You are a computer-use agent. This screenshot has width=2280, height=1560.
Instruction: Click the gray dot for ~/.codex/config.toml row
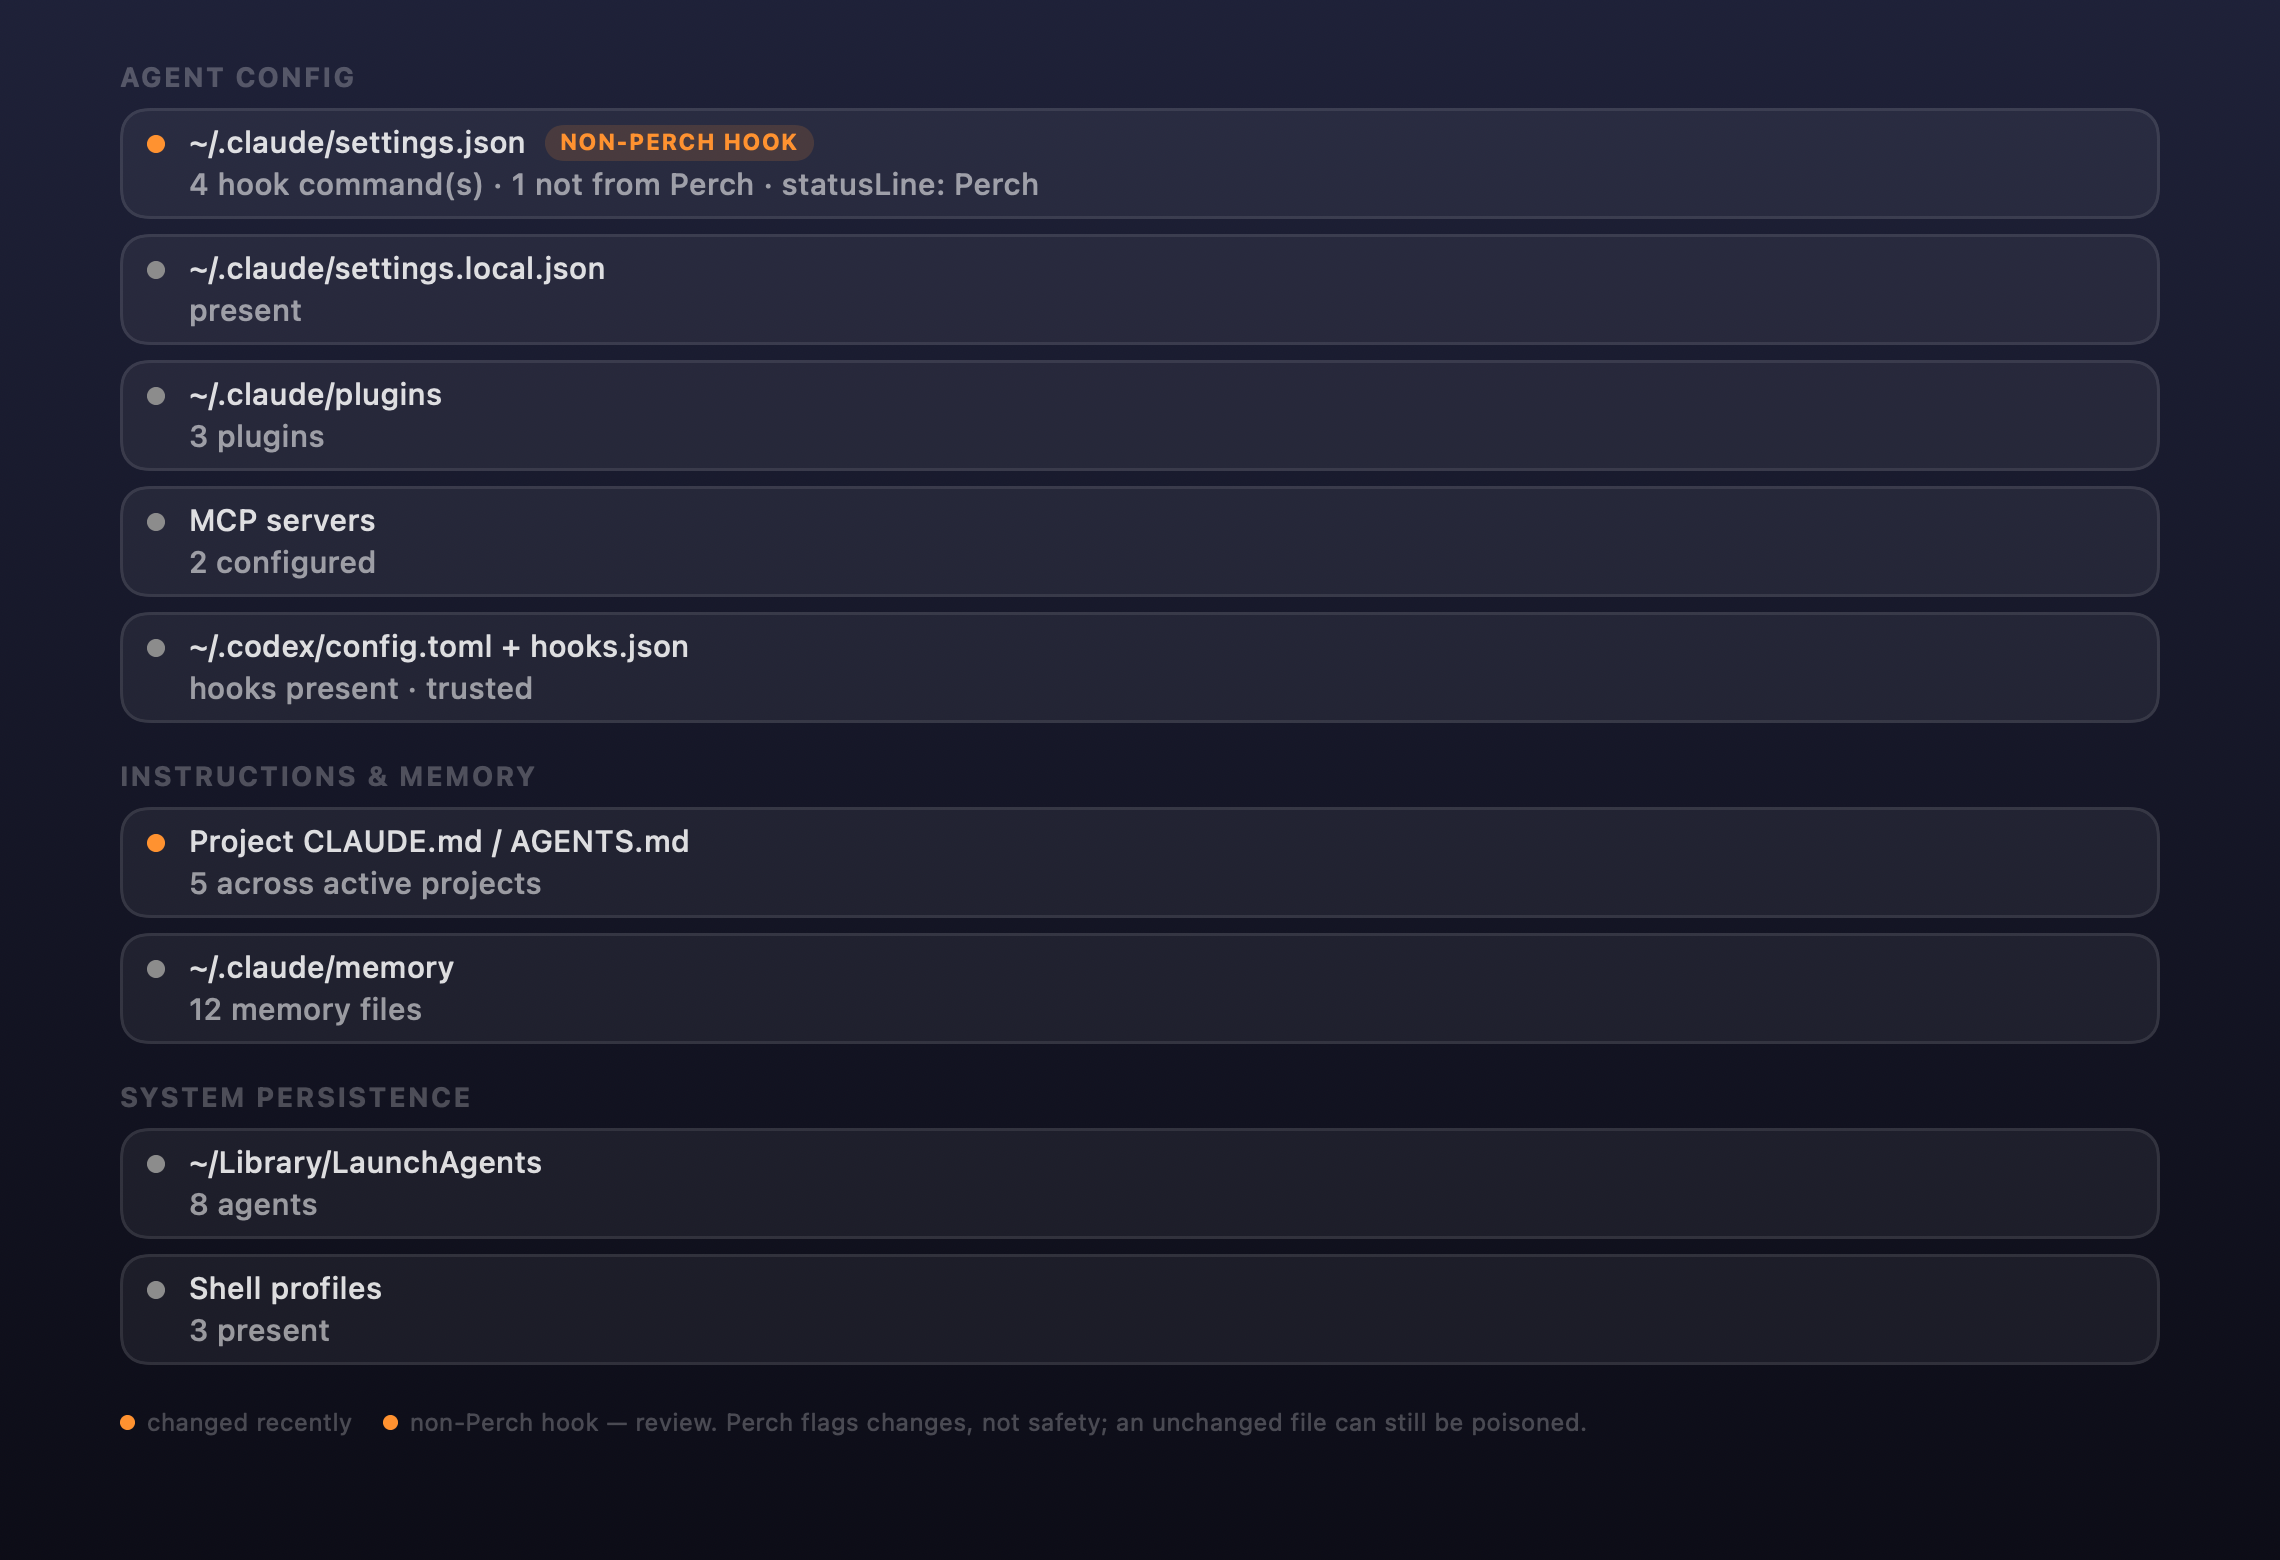(x=156, y=648)
